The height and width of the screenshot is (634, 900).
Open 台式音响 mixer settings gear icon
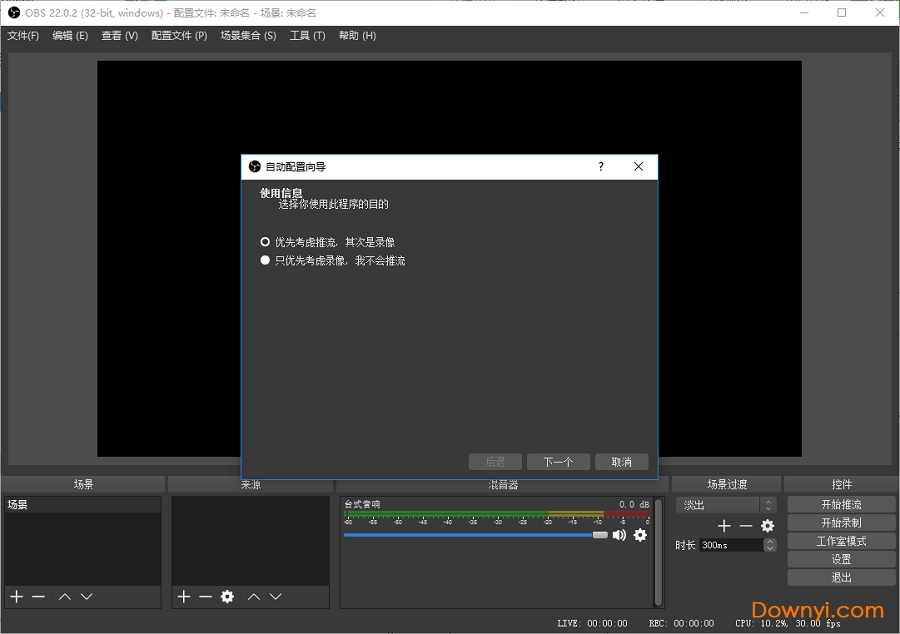pyautogui.click(x=640, y=535)
